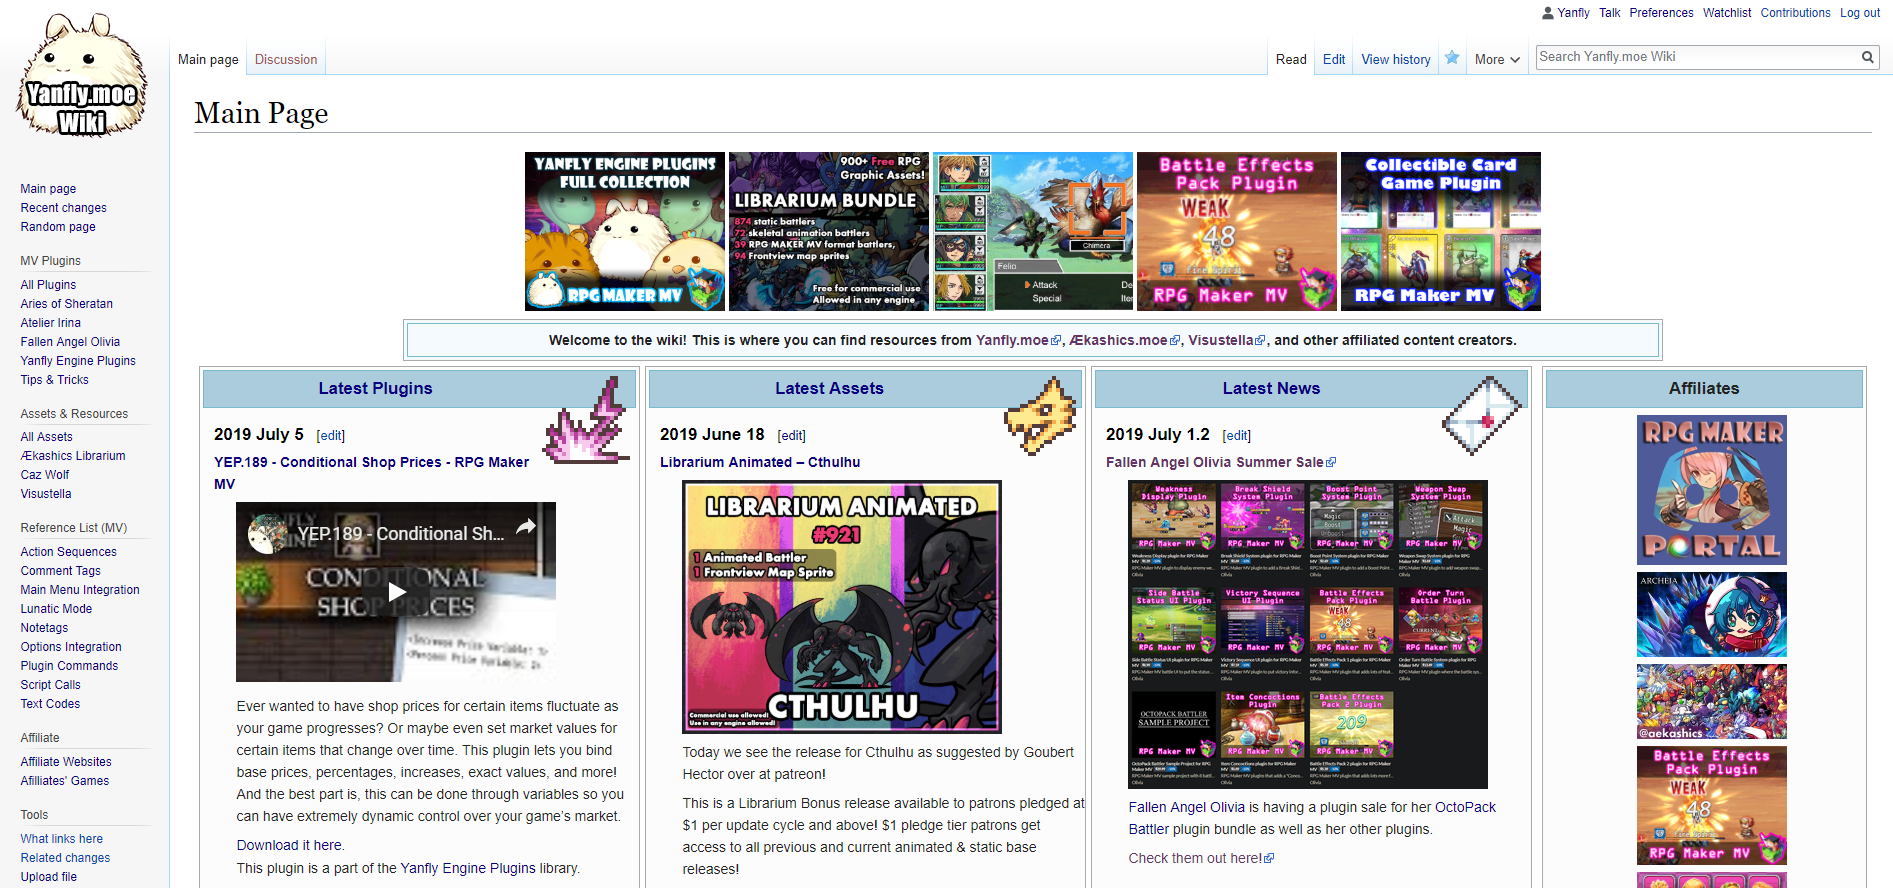Image resolution: width=1893 pixels, height=888 pixels.
Task: Click the gold dragon icon in Latest Assets
Action: (x=1040, y=415)
